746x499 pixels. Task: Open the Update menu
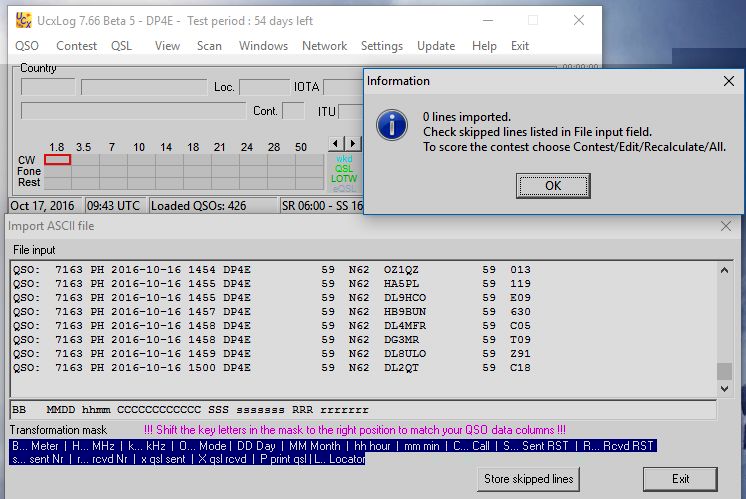pos(436,46)
